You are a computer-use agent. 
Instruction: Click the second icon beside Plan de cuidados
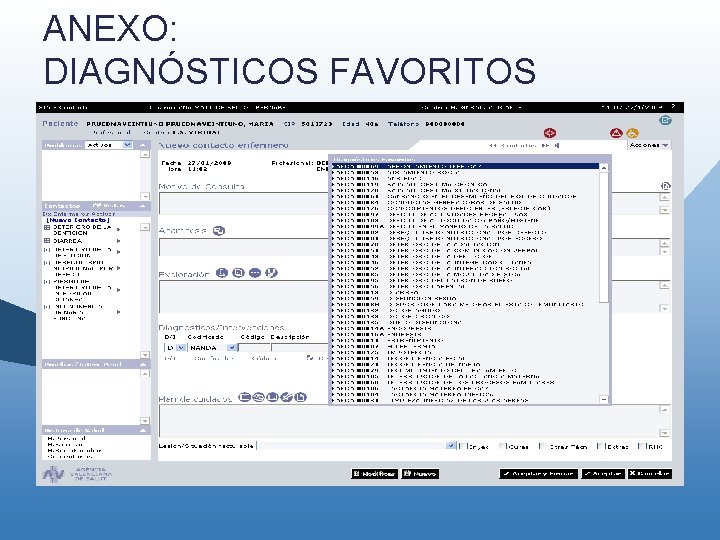click(x=259, y=397)
